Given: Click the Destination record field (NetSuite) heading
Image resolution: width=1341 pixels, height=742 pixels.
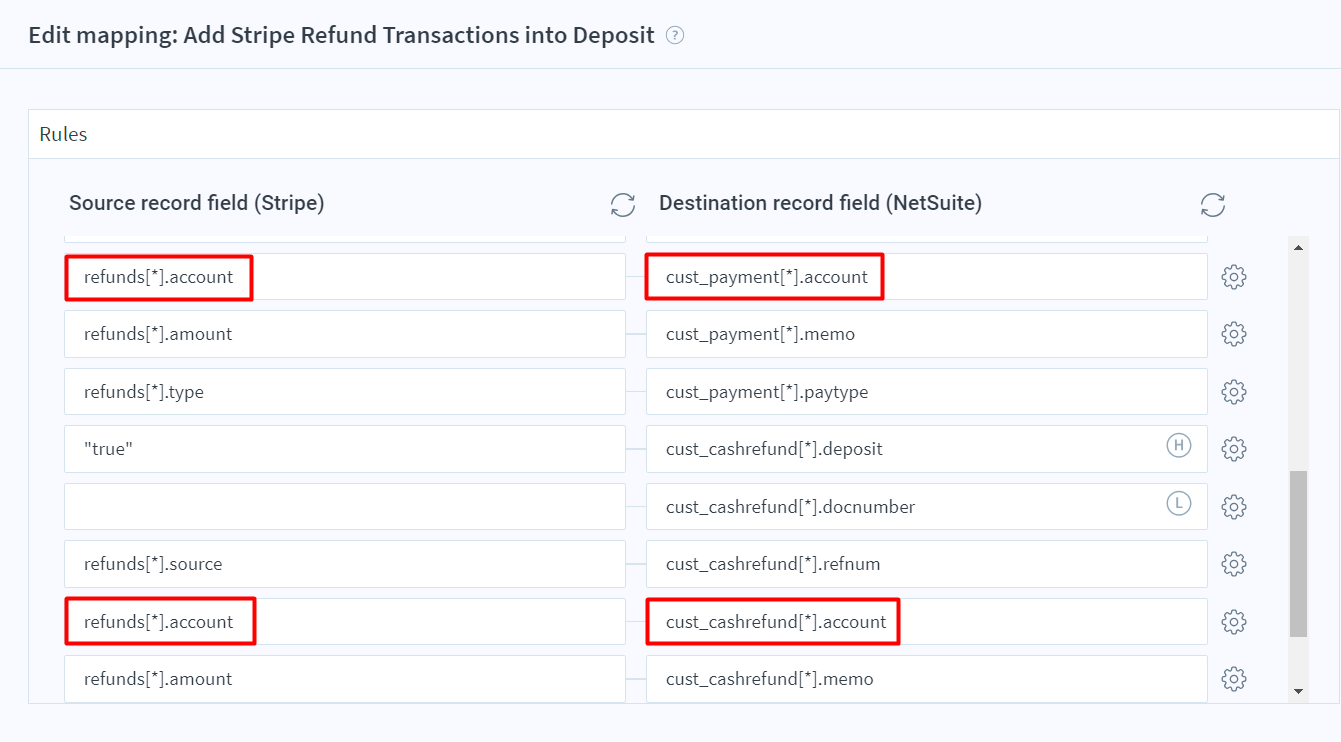Looking at the screenshot, I should tap(820, 203).
